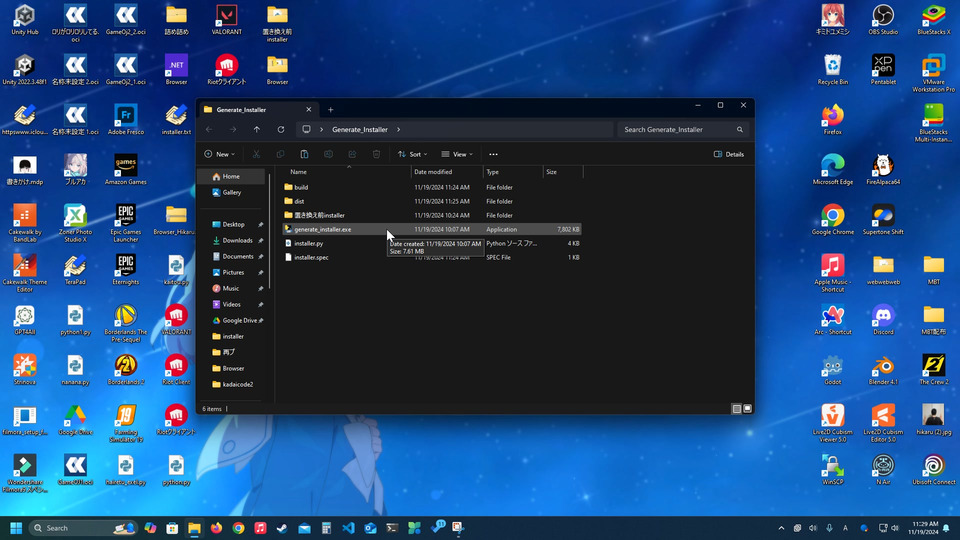Image resolution: width=960 pixels, height=540 pixels.
Task: Click the Refresh button in navigation bar
Action: (x=281, y=129)
